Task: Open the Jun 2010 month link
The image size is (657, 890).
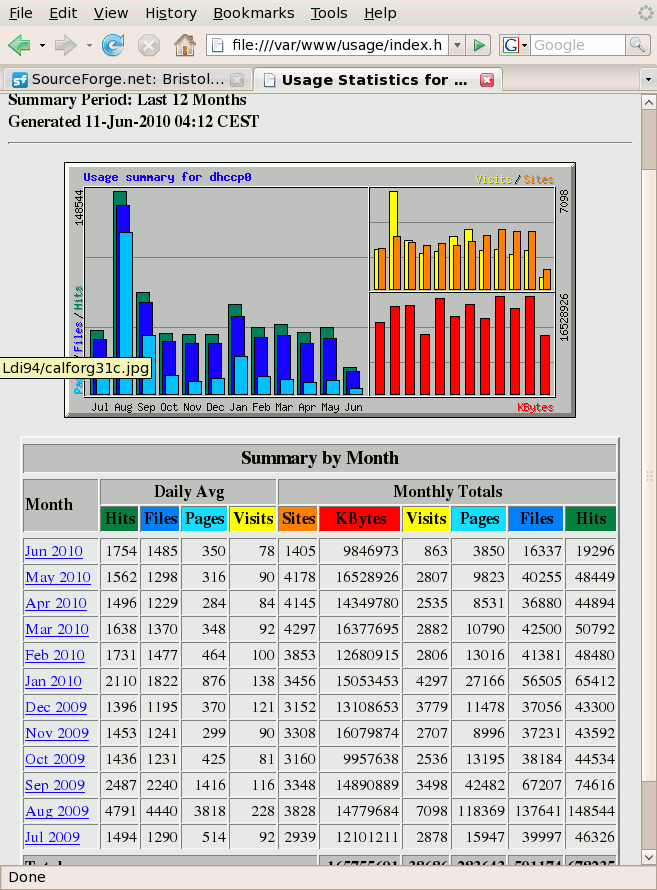Action: click(54, 552)
